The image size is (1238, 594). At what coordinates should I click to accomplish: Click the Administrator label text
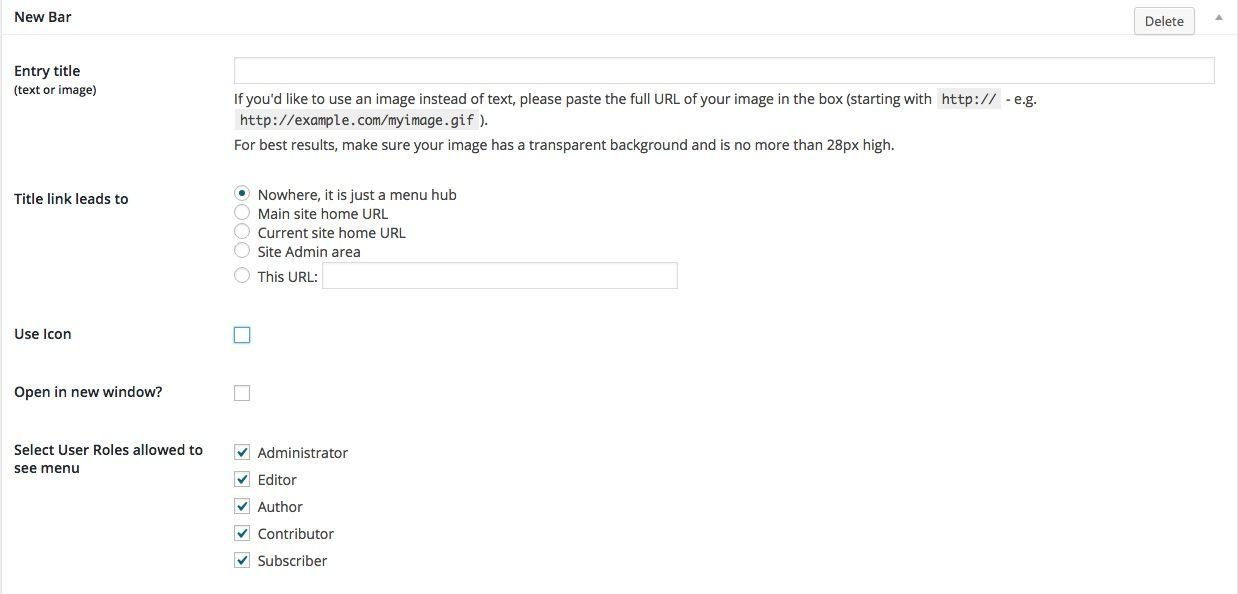coord(303,453)
